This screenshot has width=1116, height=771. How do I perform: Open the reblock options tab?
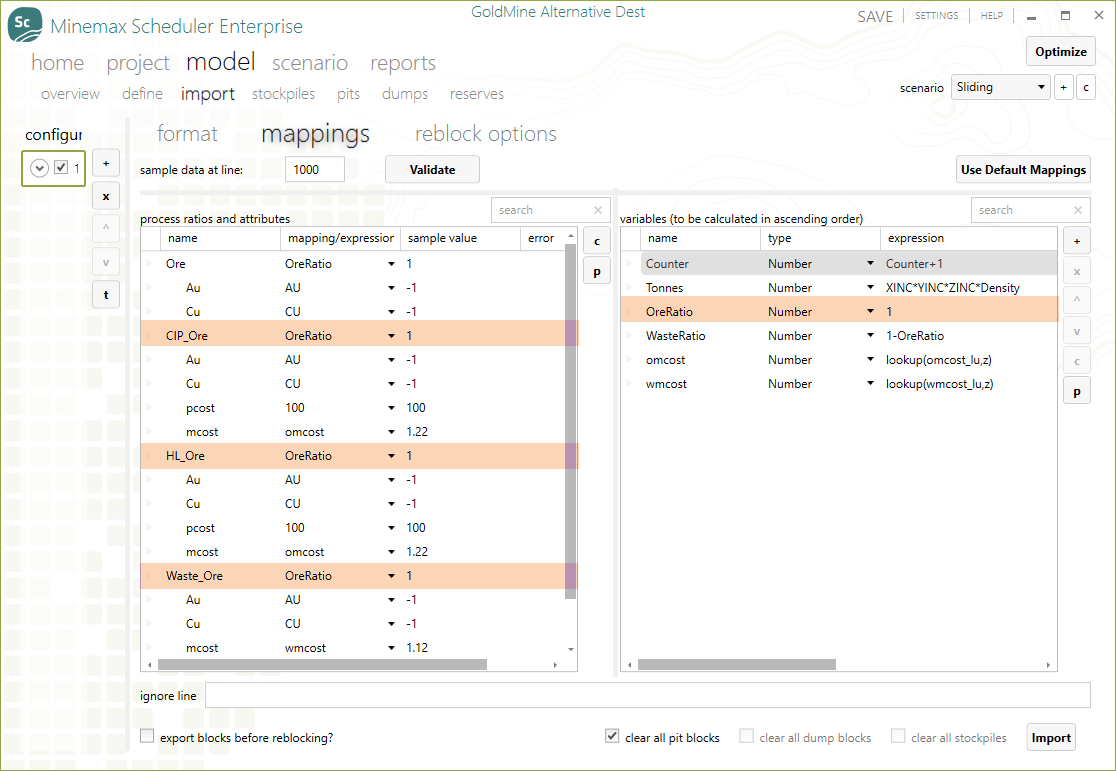(x=486, y=134)
